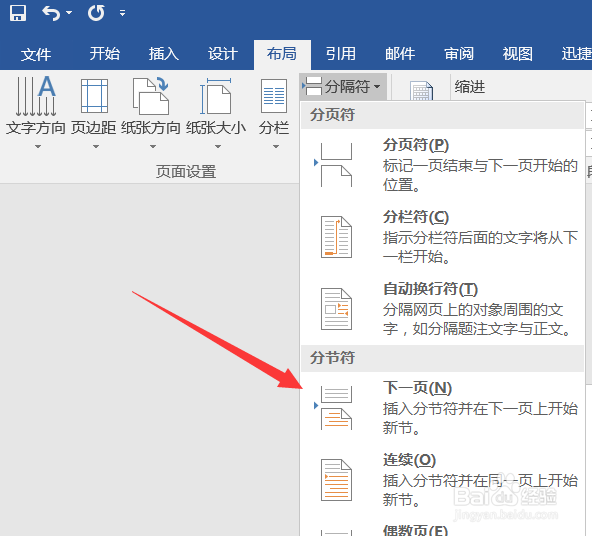This screenshot has height=536, width=592.
Task: Switch to the 开始 tab
Action: coord(105,54)
